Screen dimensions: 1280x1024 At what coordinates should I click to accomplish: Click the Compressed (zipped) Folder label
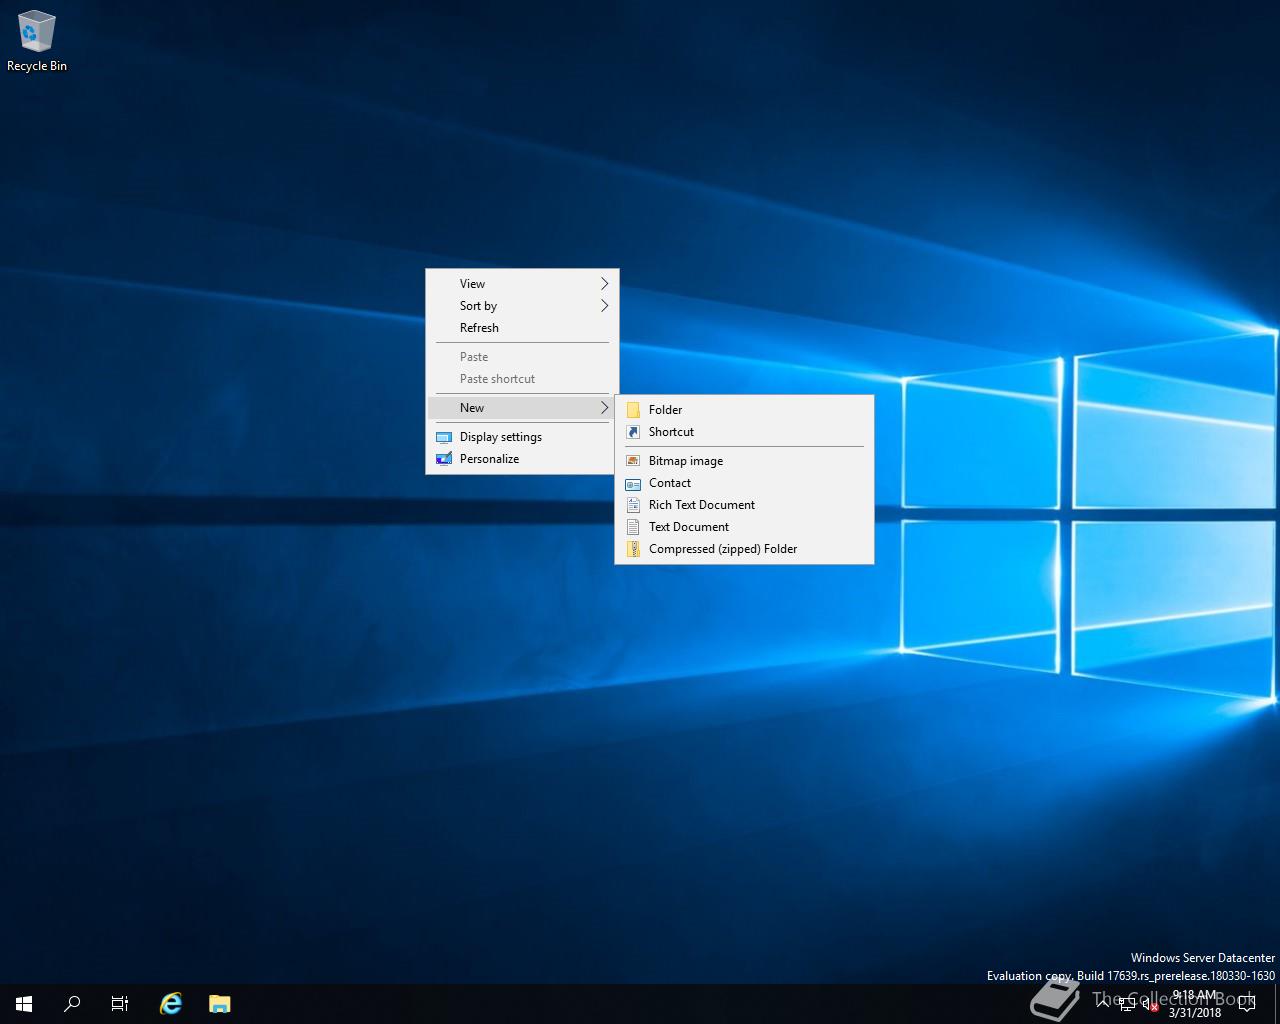pos(723,549)
